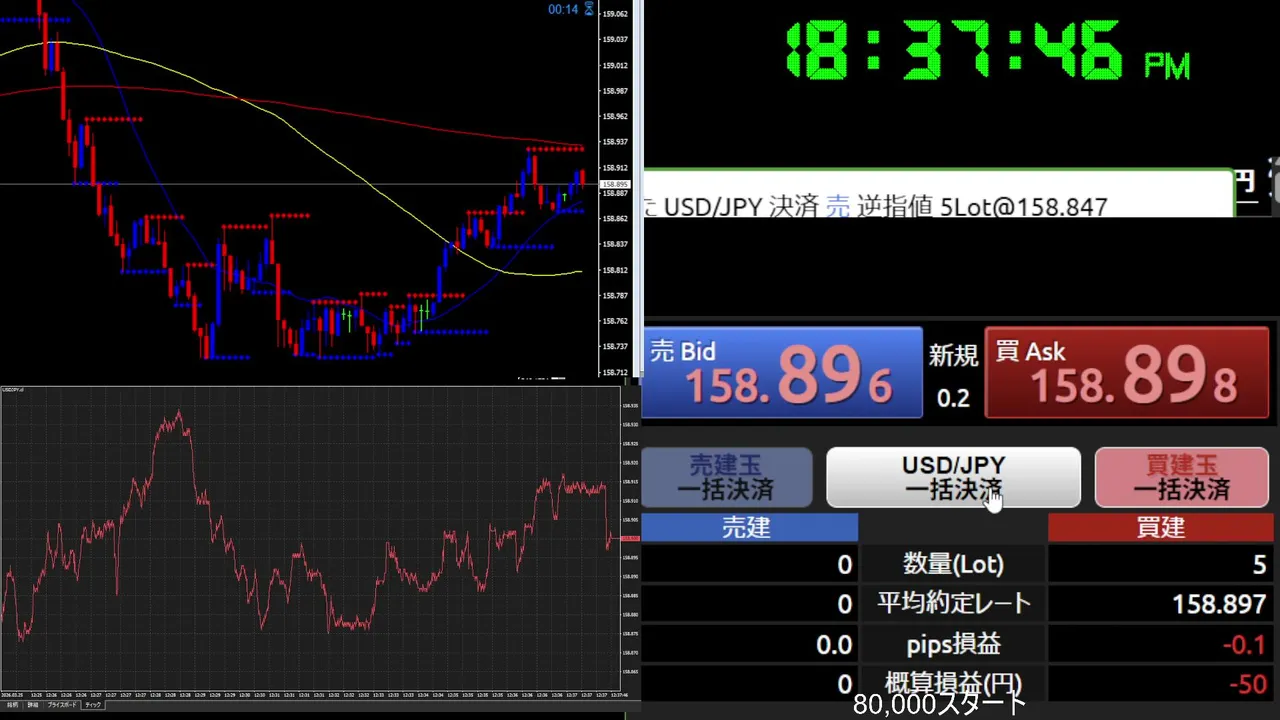Click the 18:37:46 PM digital clock
The image size is (1280, 720).
tap(988, 50)
